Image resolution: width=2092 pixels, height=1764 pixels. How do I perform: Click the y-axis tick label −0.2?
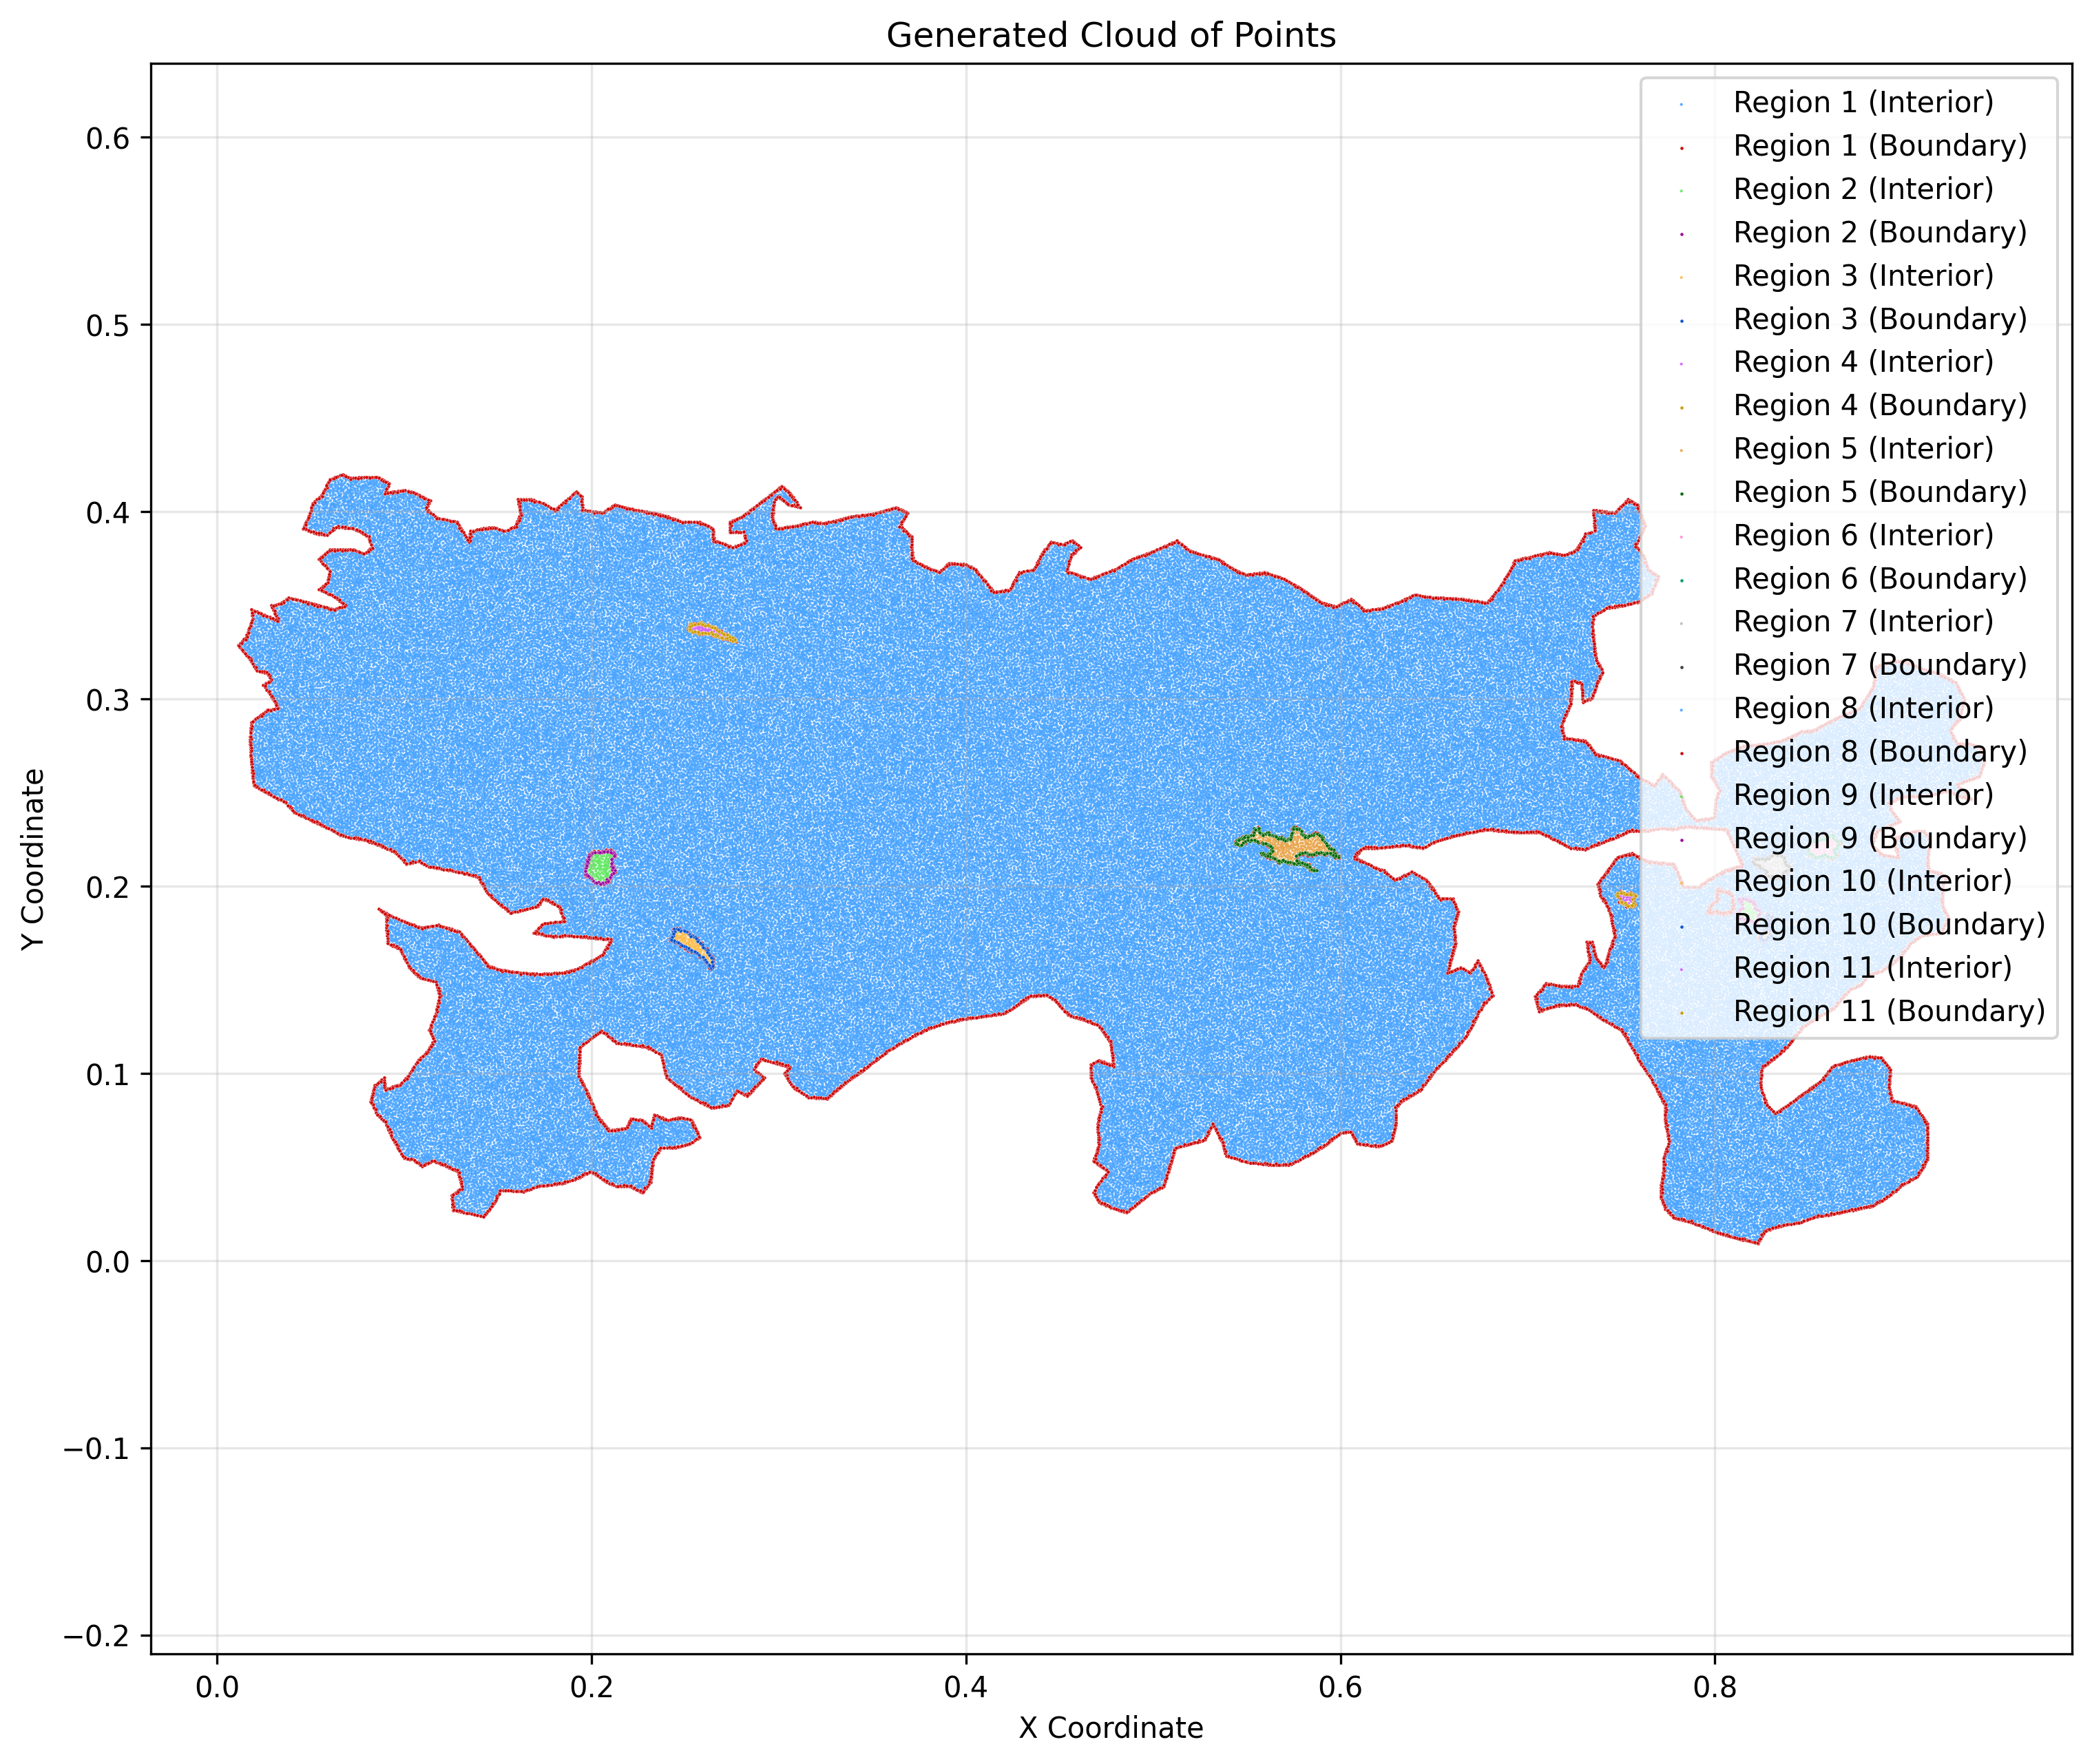click(x=96, y=1635)
